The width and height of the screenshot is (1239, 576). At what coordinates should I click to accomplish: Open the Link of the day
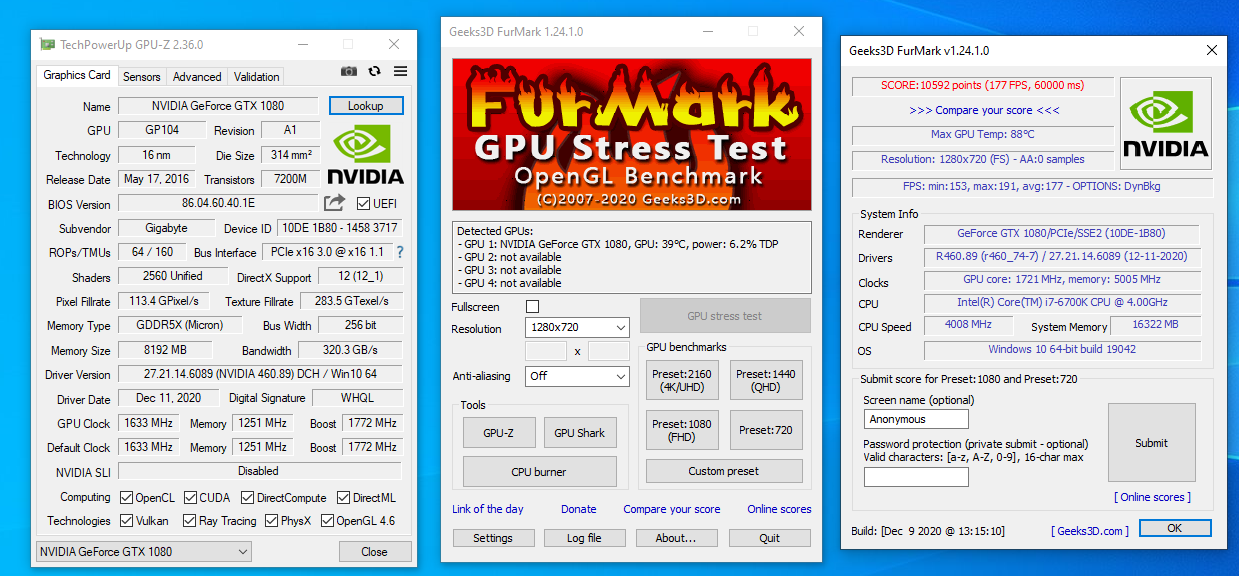pos(488,509)
